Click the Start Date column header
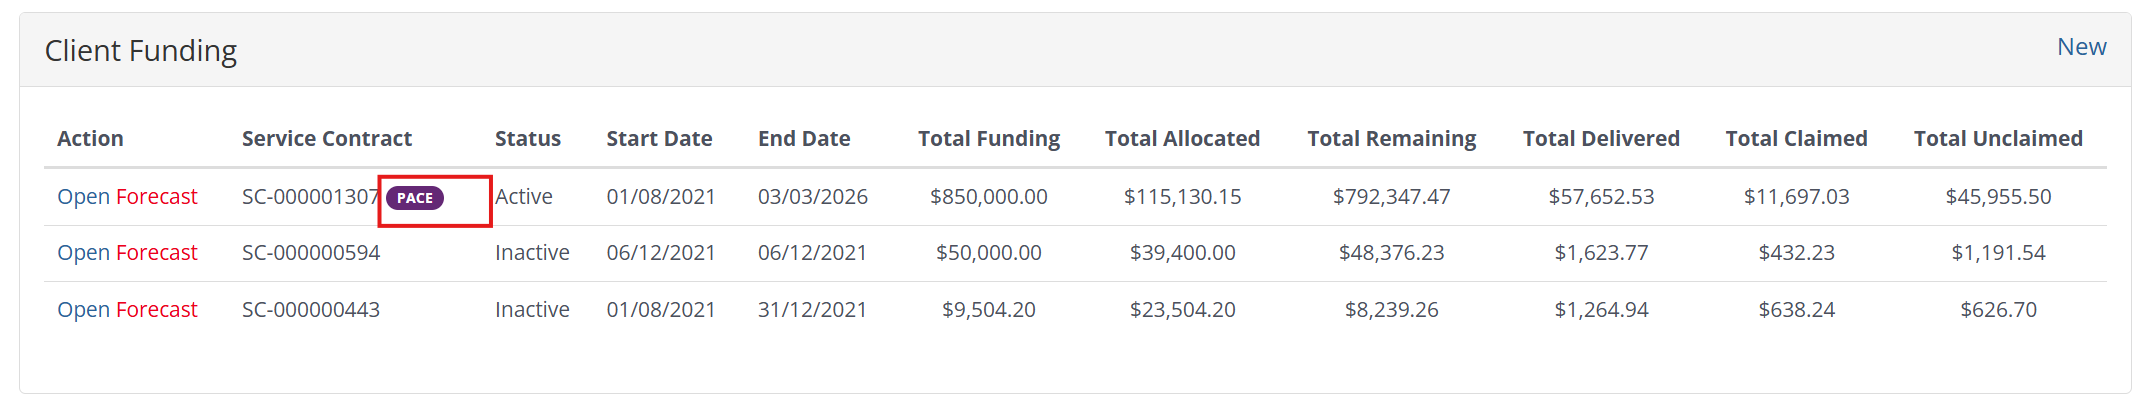2145x410 pixels. (x=659, y=139)
